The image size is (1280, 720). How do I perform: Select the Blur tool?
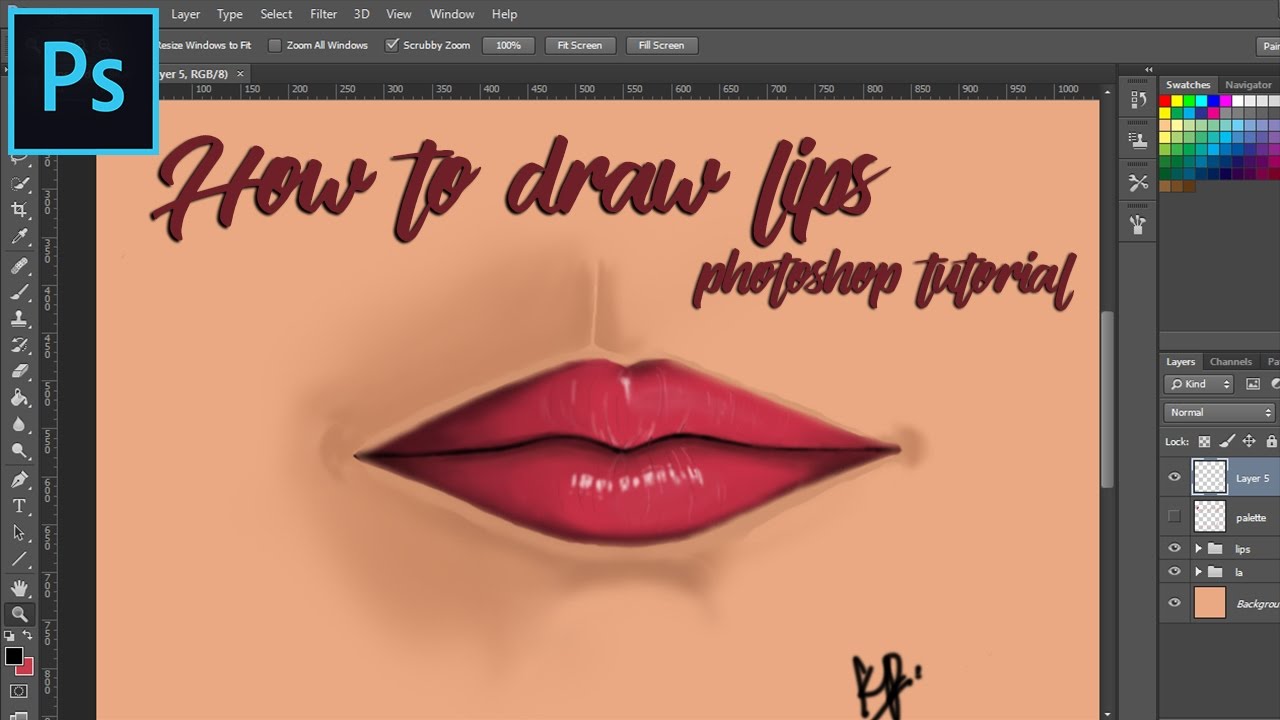click(x=19, y=424)
